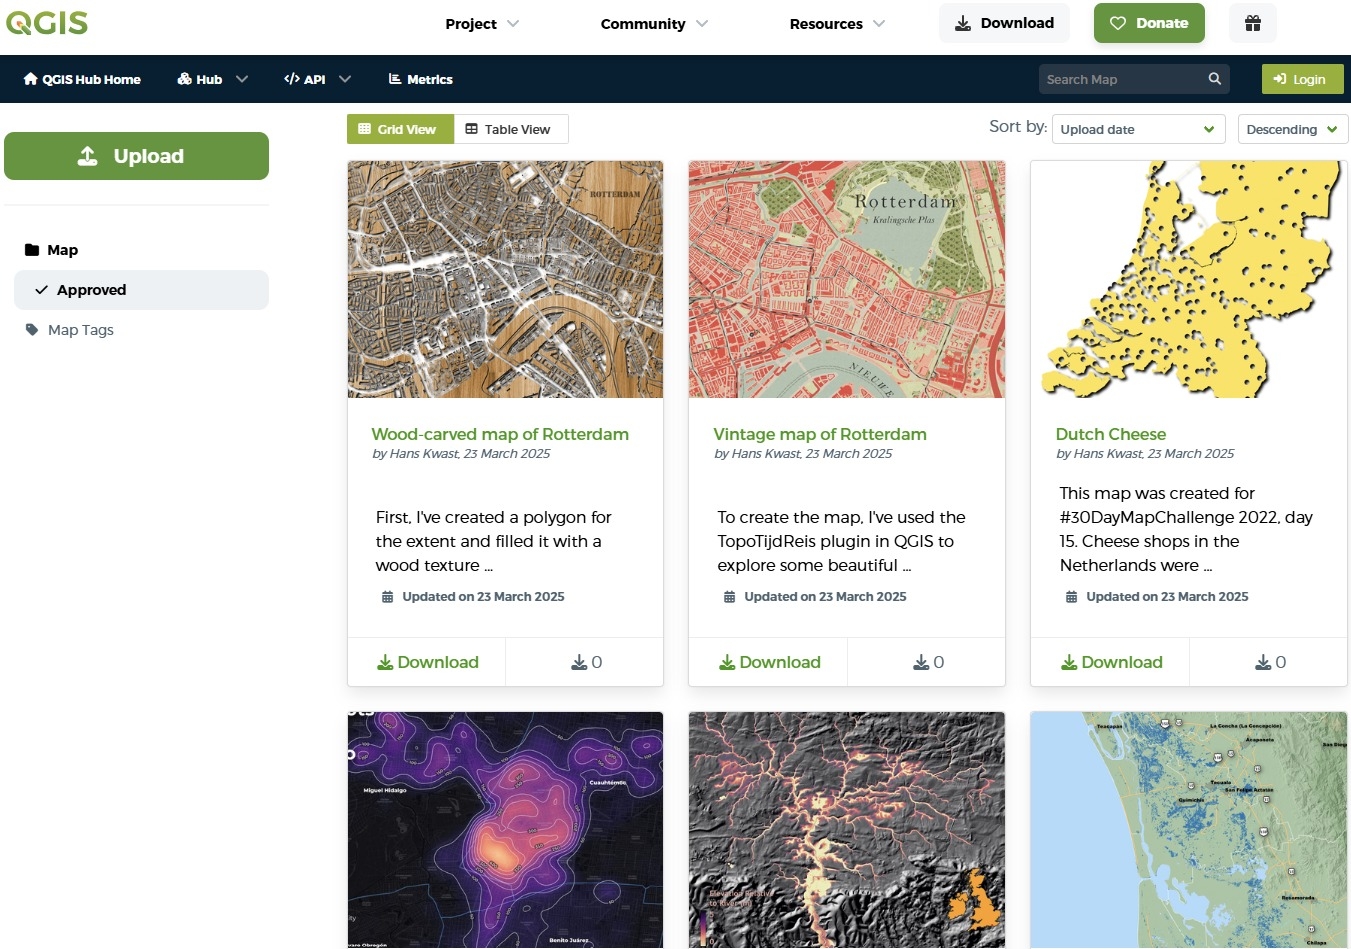Viewport: 1351px width, 949px height.
Task: Click the API code brackets icon
Action: tap(291, 79)
